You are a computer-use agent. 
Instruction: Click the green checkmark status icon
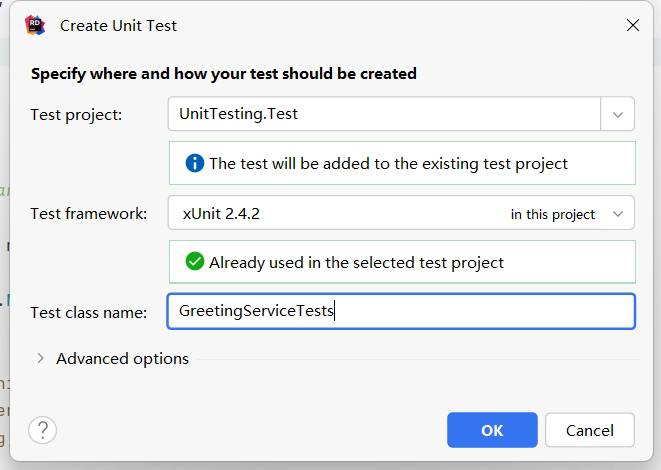[194, 261]
